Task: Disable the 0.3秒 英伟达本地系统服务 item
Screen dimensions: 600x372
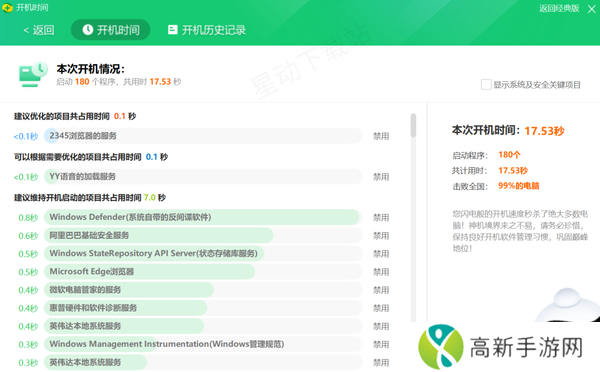Action: click(x=381, y=362)
